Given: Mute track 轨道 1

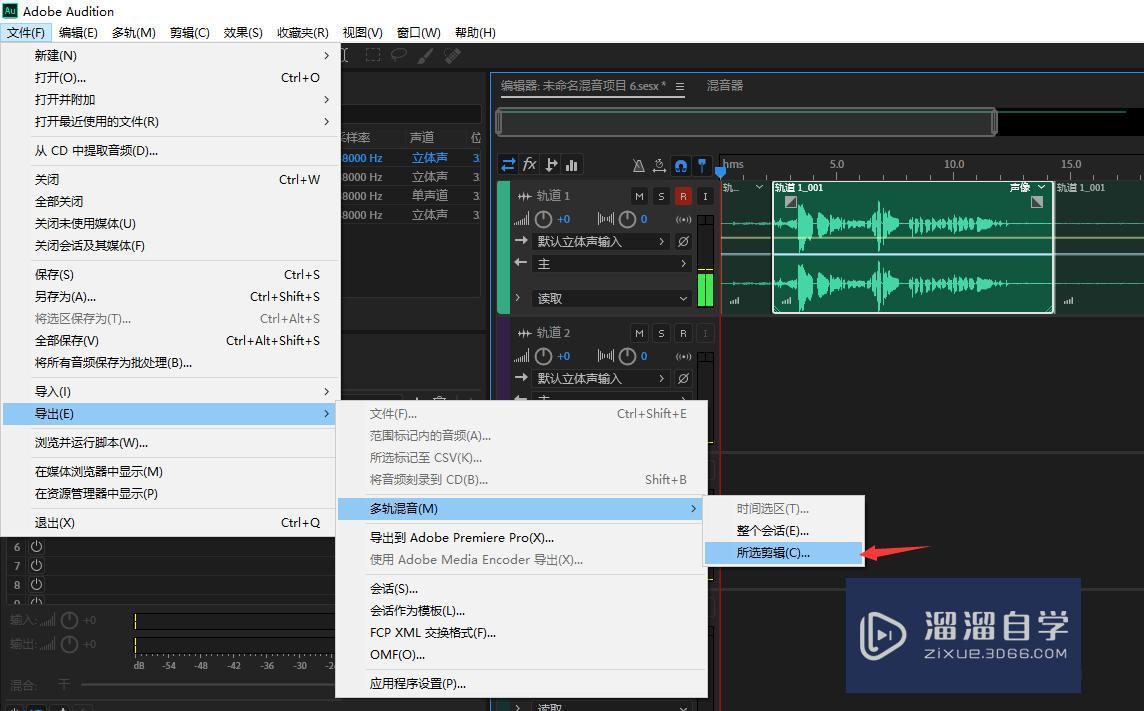Looking at the screenshot, I should click(x=639, y=196).
